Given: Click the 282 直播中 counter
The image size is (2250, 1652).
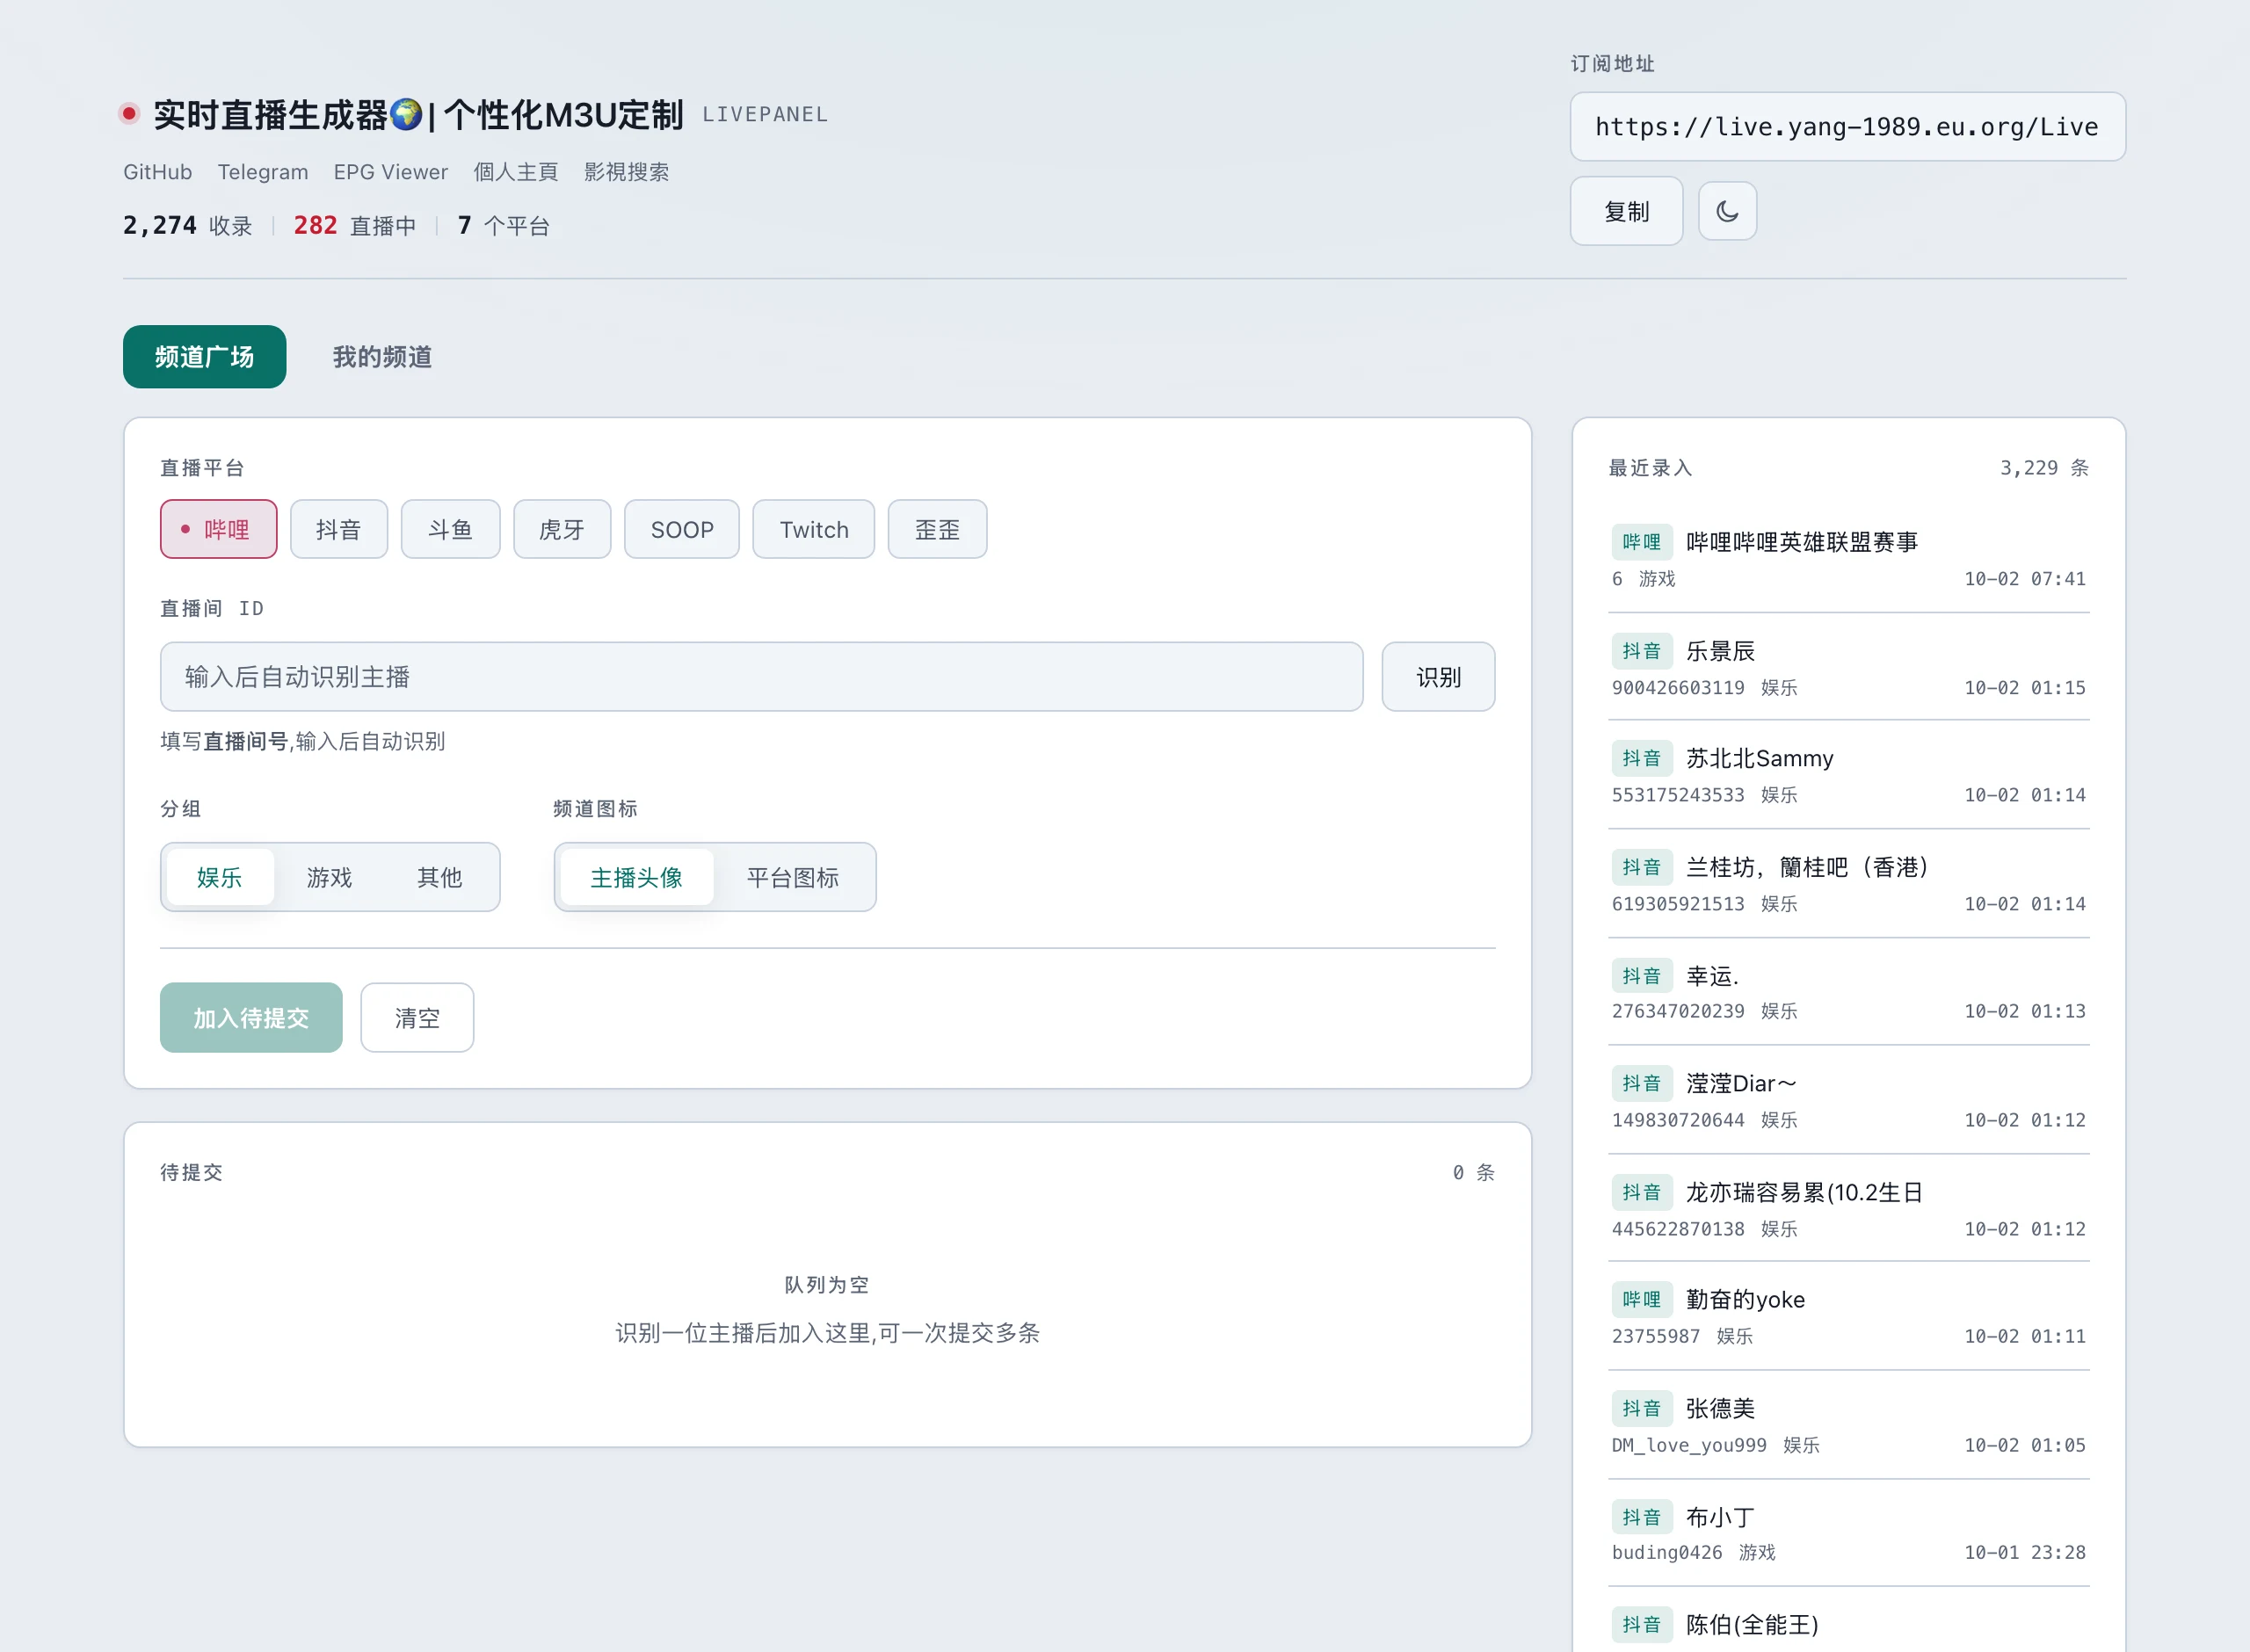Looking at the screenshot, I should (354, 226).
